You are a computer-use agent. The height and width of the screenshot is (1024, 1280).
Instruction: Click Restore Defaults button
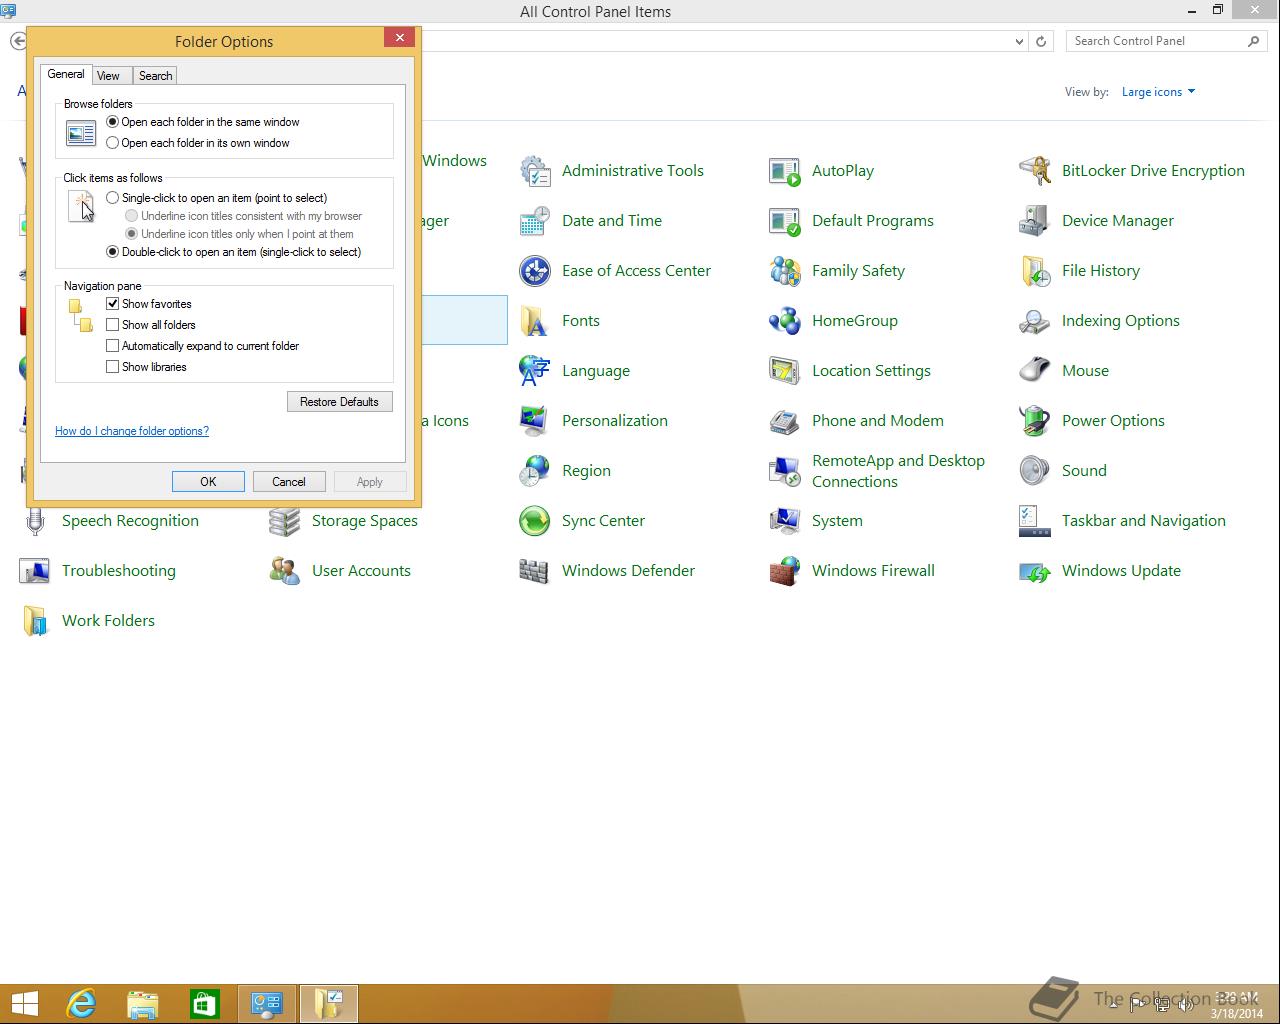[x=339, y=402]
